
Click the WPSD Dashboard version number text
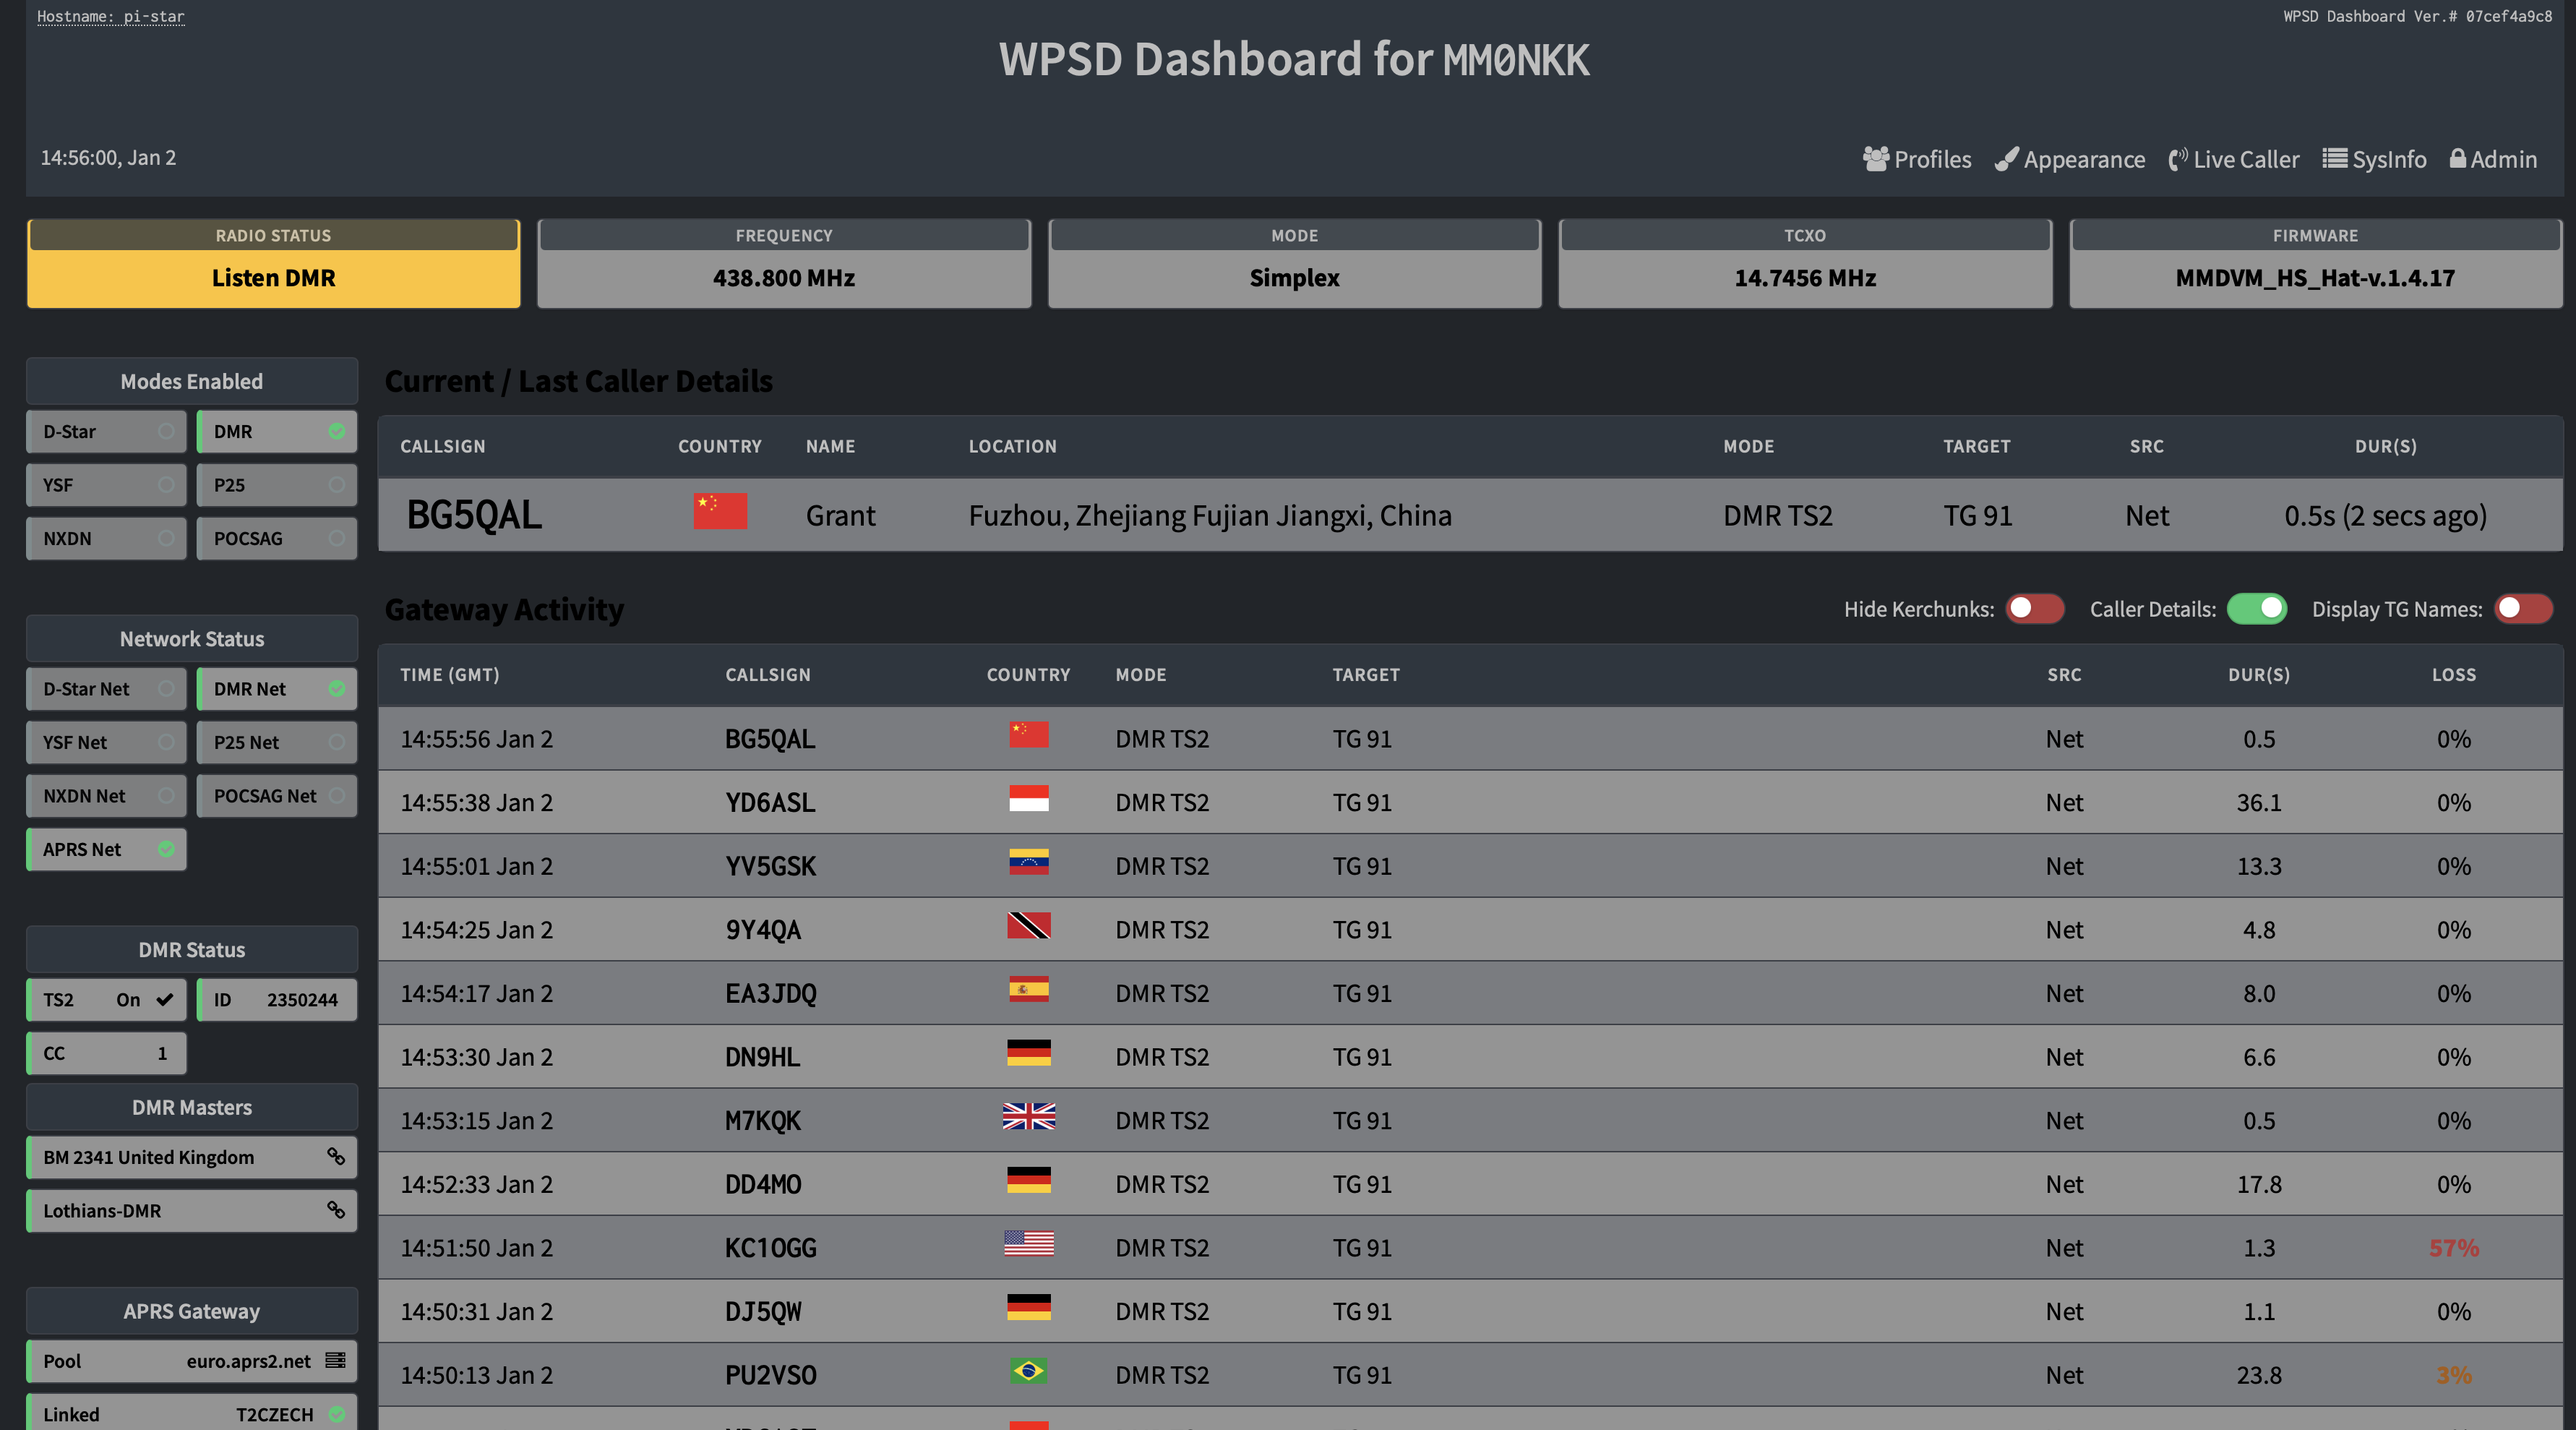(x=2417, y=16)
